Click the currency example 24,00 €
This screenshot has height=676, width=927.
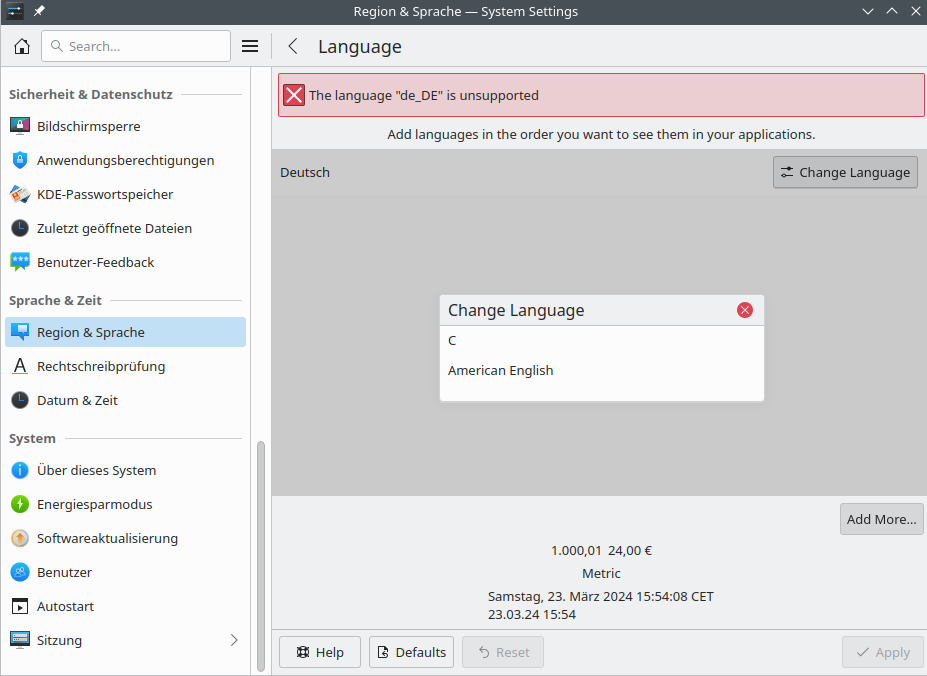(630, 551)
